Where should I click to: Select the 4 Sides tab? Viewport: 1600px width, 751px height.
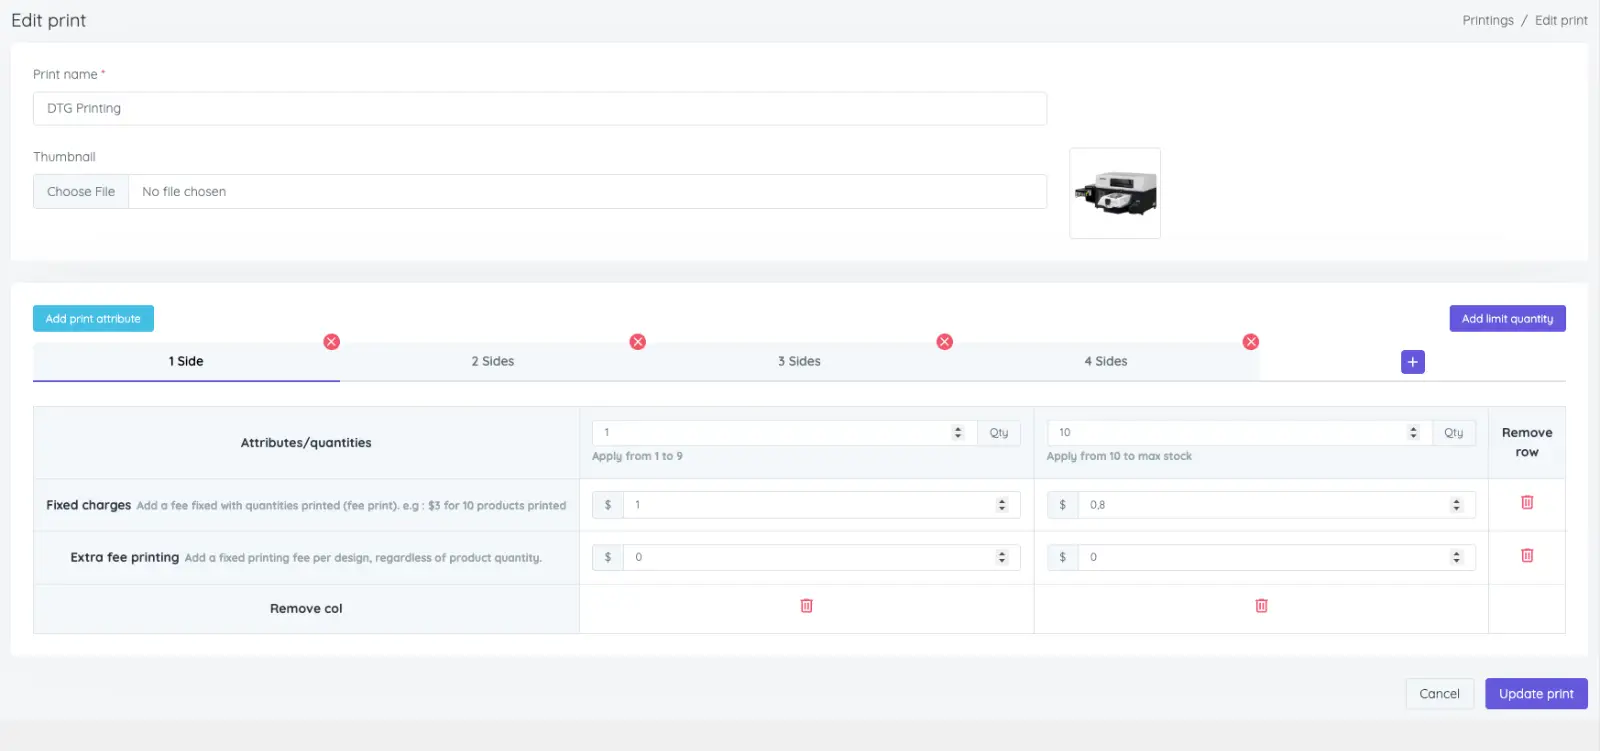1106,361
